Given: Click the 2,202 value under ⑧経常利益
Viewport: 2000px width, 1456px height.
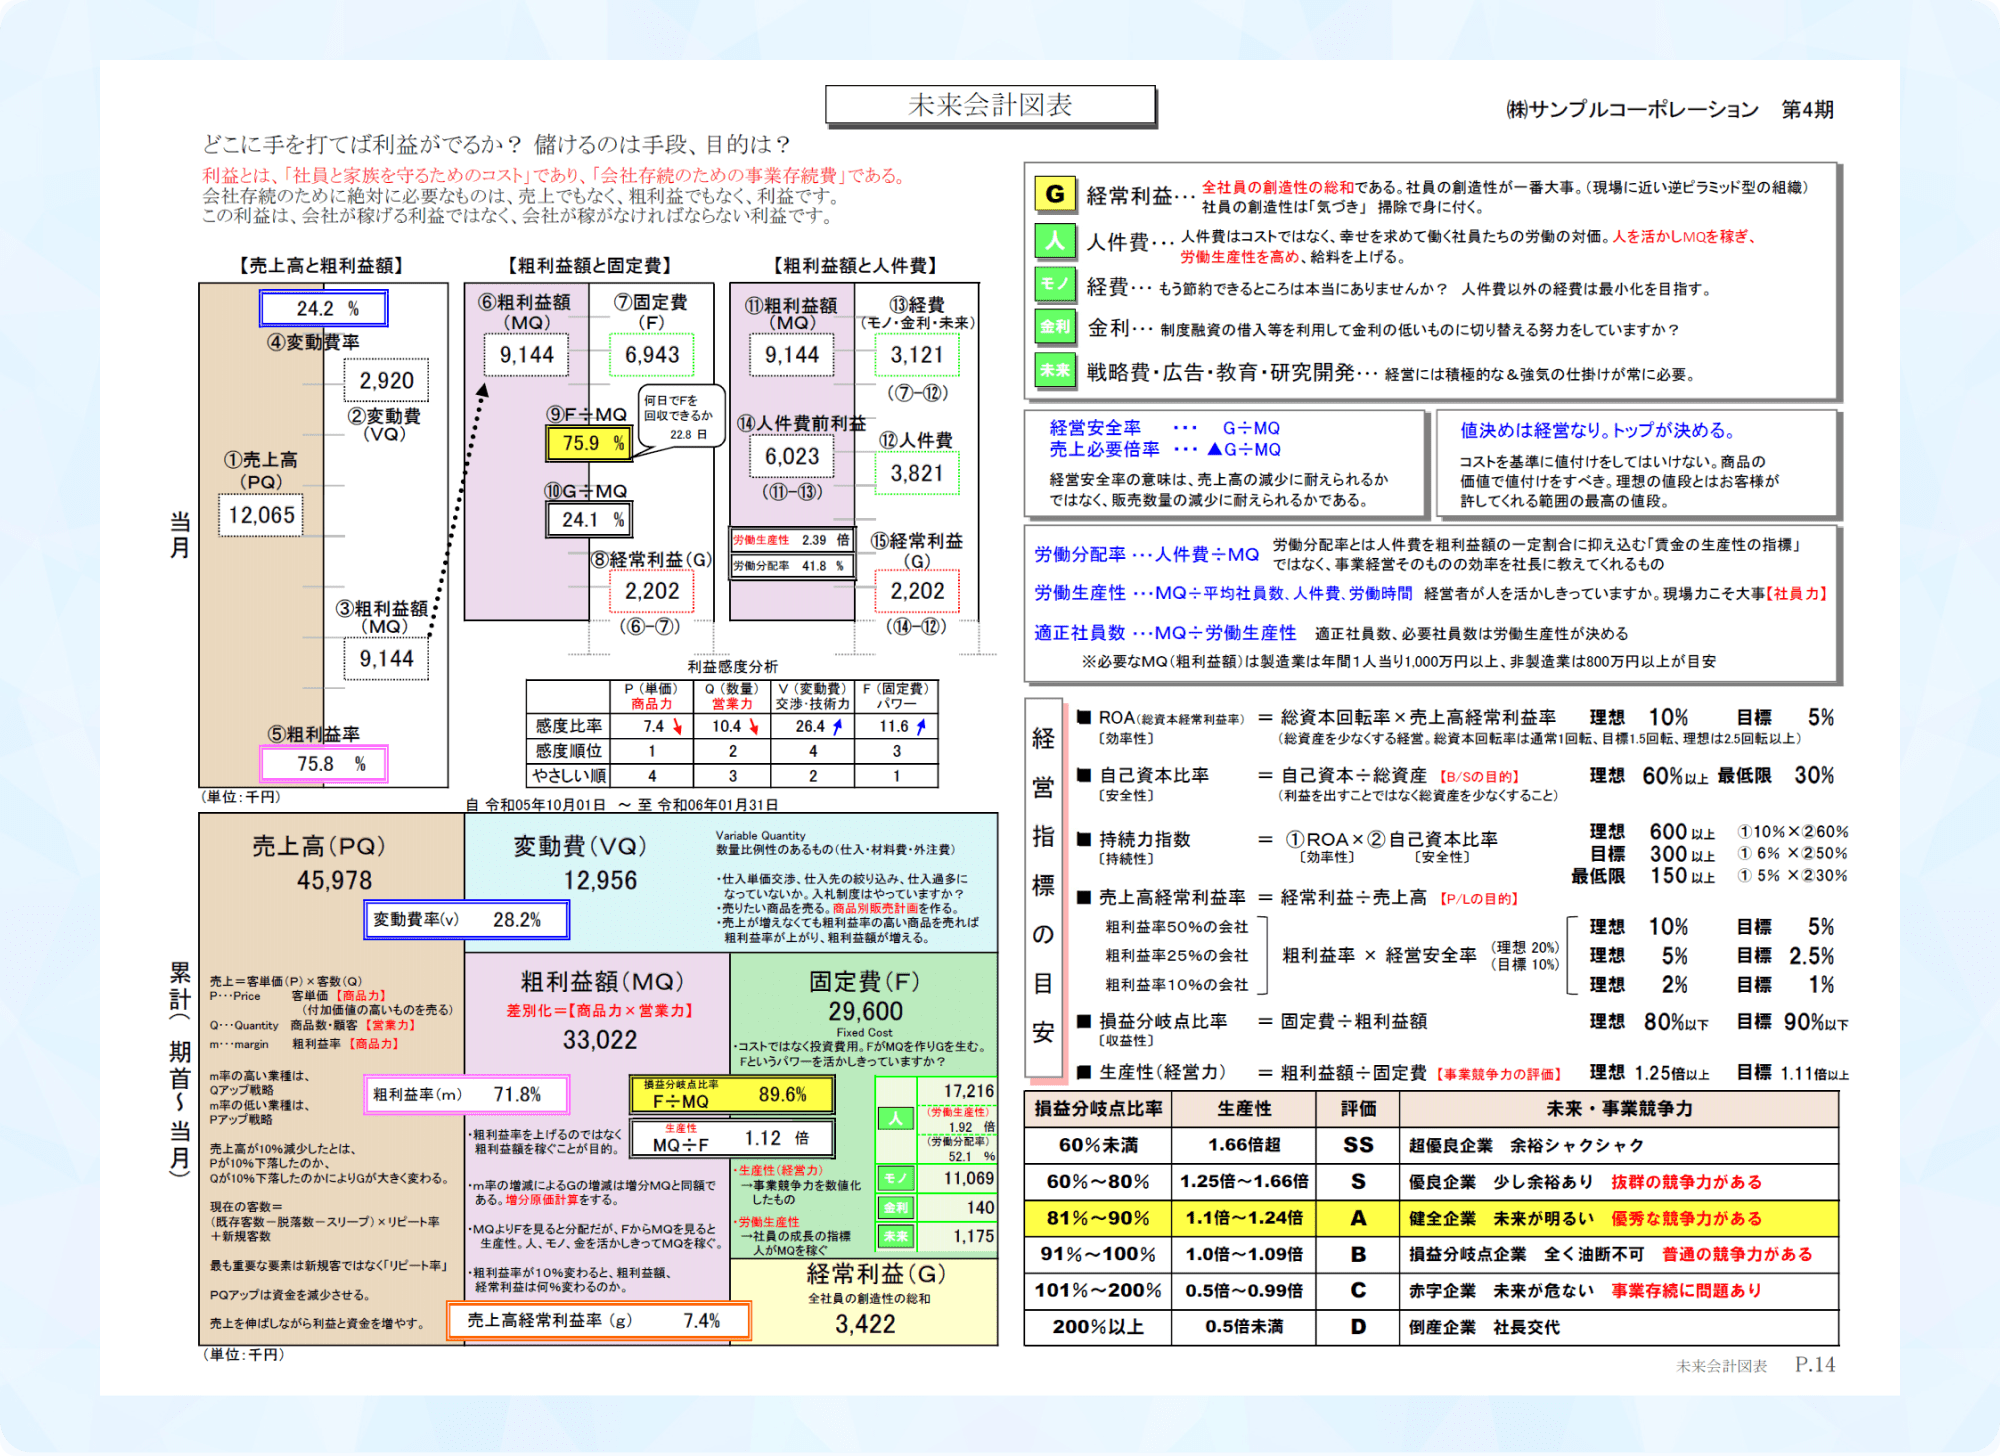Looking at the screenshot, I should click(652, 591).
